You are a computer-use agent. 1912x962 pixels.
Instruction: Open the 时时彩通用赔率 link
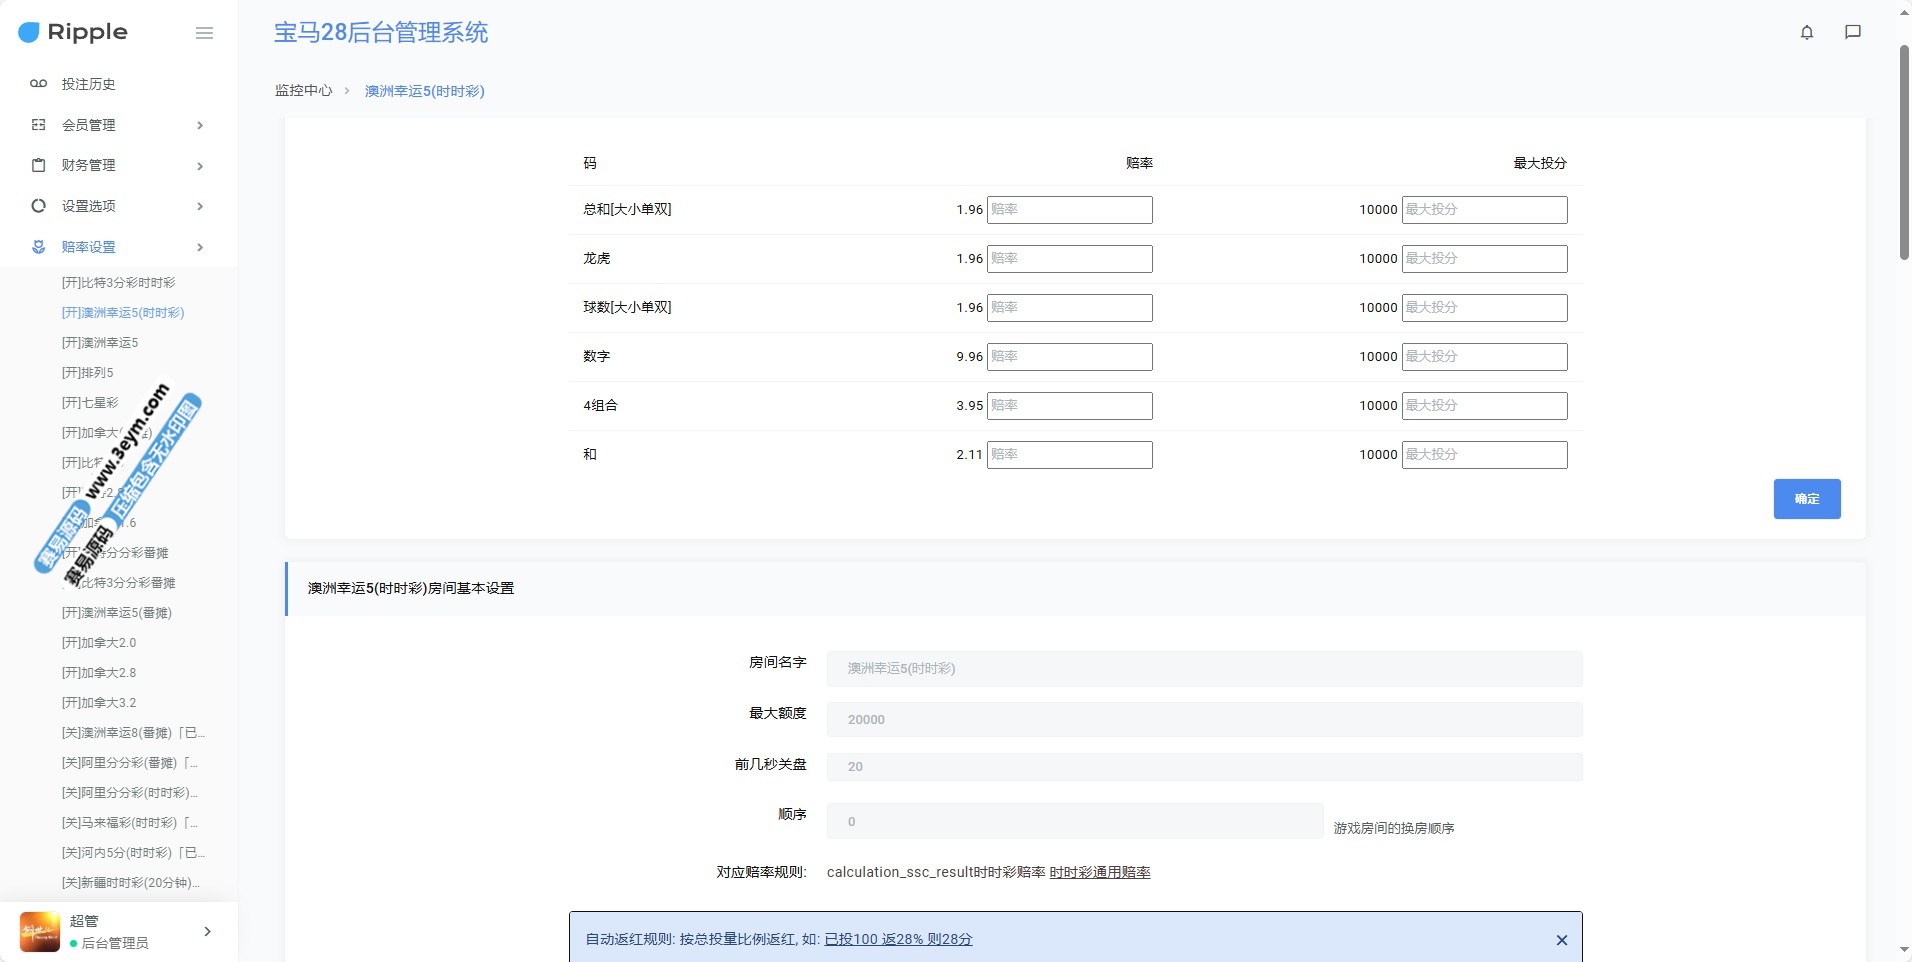point(1099,873)
